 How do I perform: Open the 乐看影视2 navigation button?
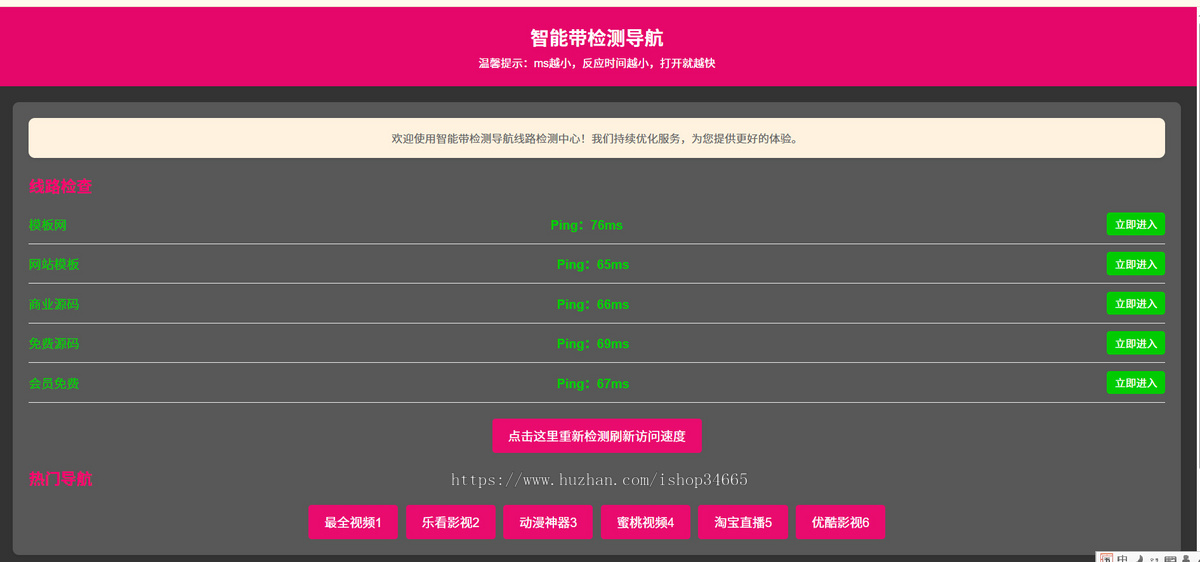451,522
